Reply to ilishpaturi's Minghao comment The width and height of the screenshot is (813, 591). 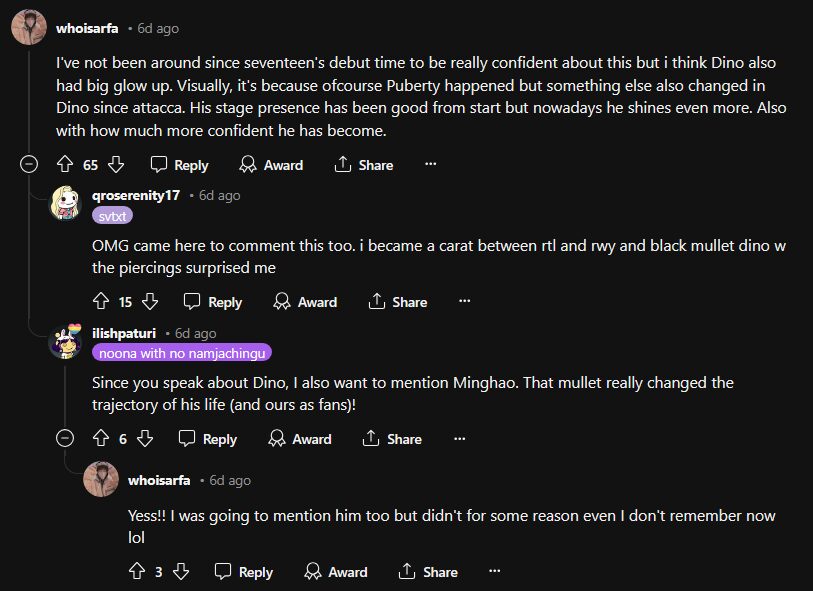(x=208, y=439)
